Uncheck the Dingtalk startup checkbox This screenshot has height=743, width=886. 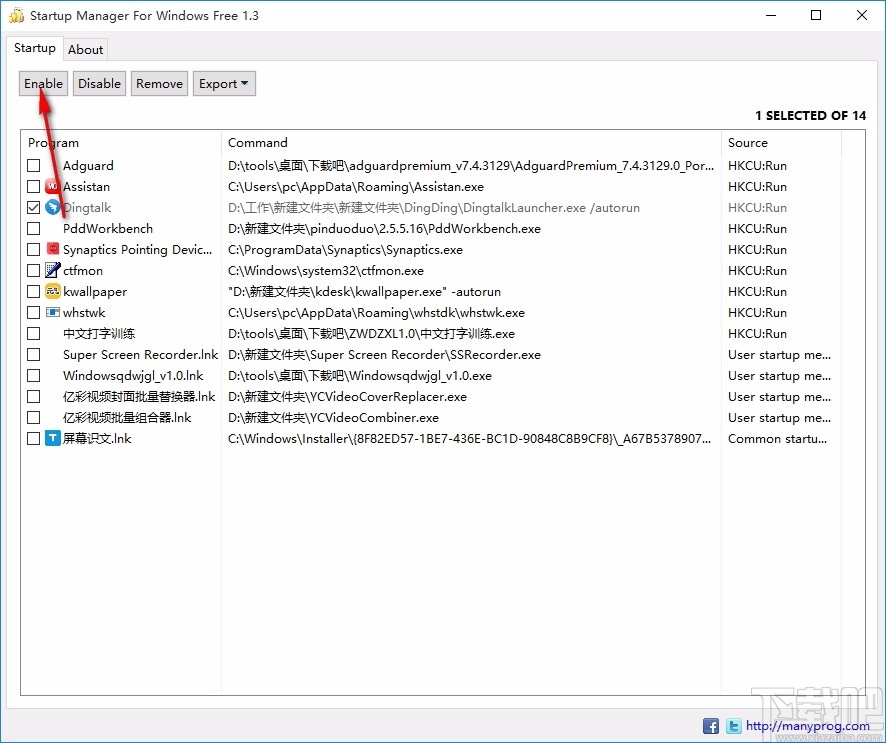point(33,207)
